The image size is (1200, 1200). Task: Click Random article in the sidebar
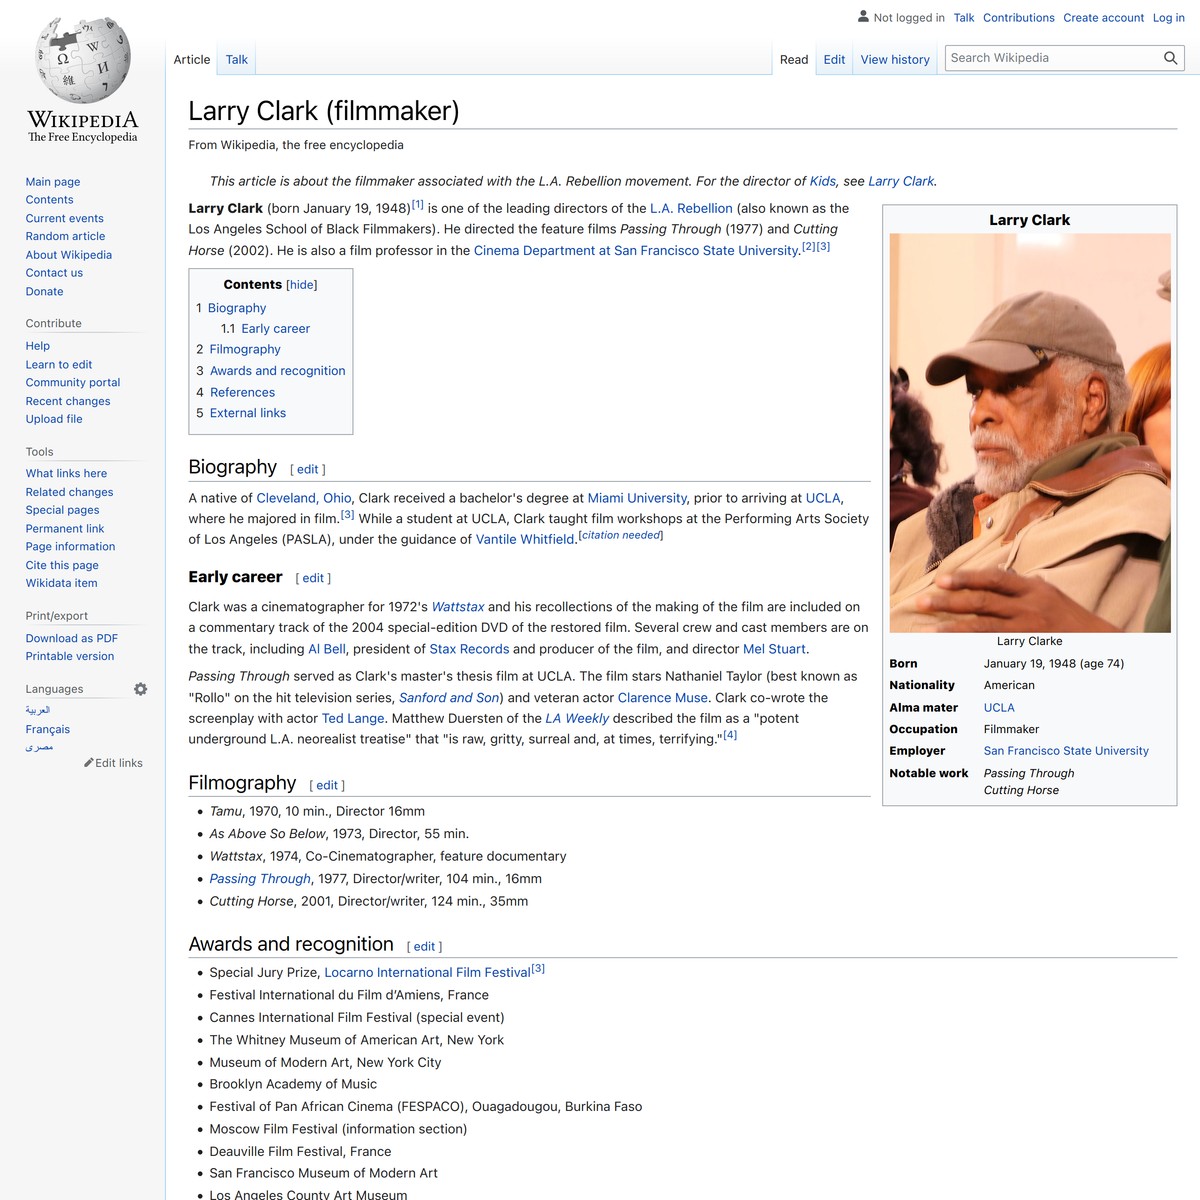click(65, 236)
